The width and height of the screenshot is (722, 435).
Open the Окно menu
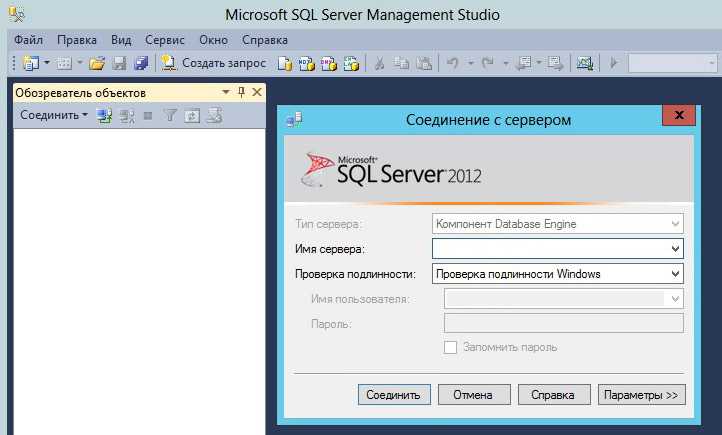(x=213, y=40)
